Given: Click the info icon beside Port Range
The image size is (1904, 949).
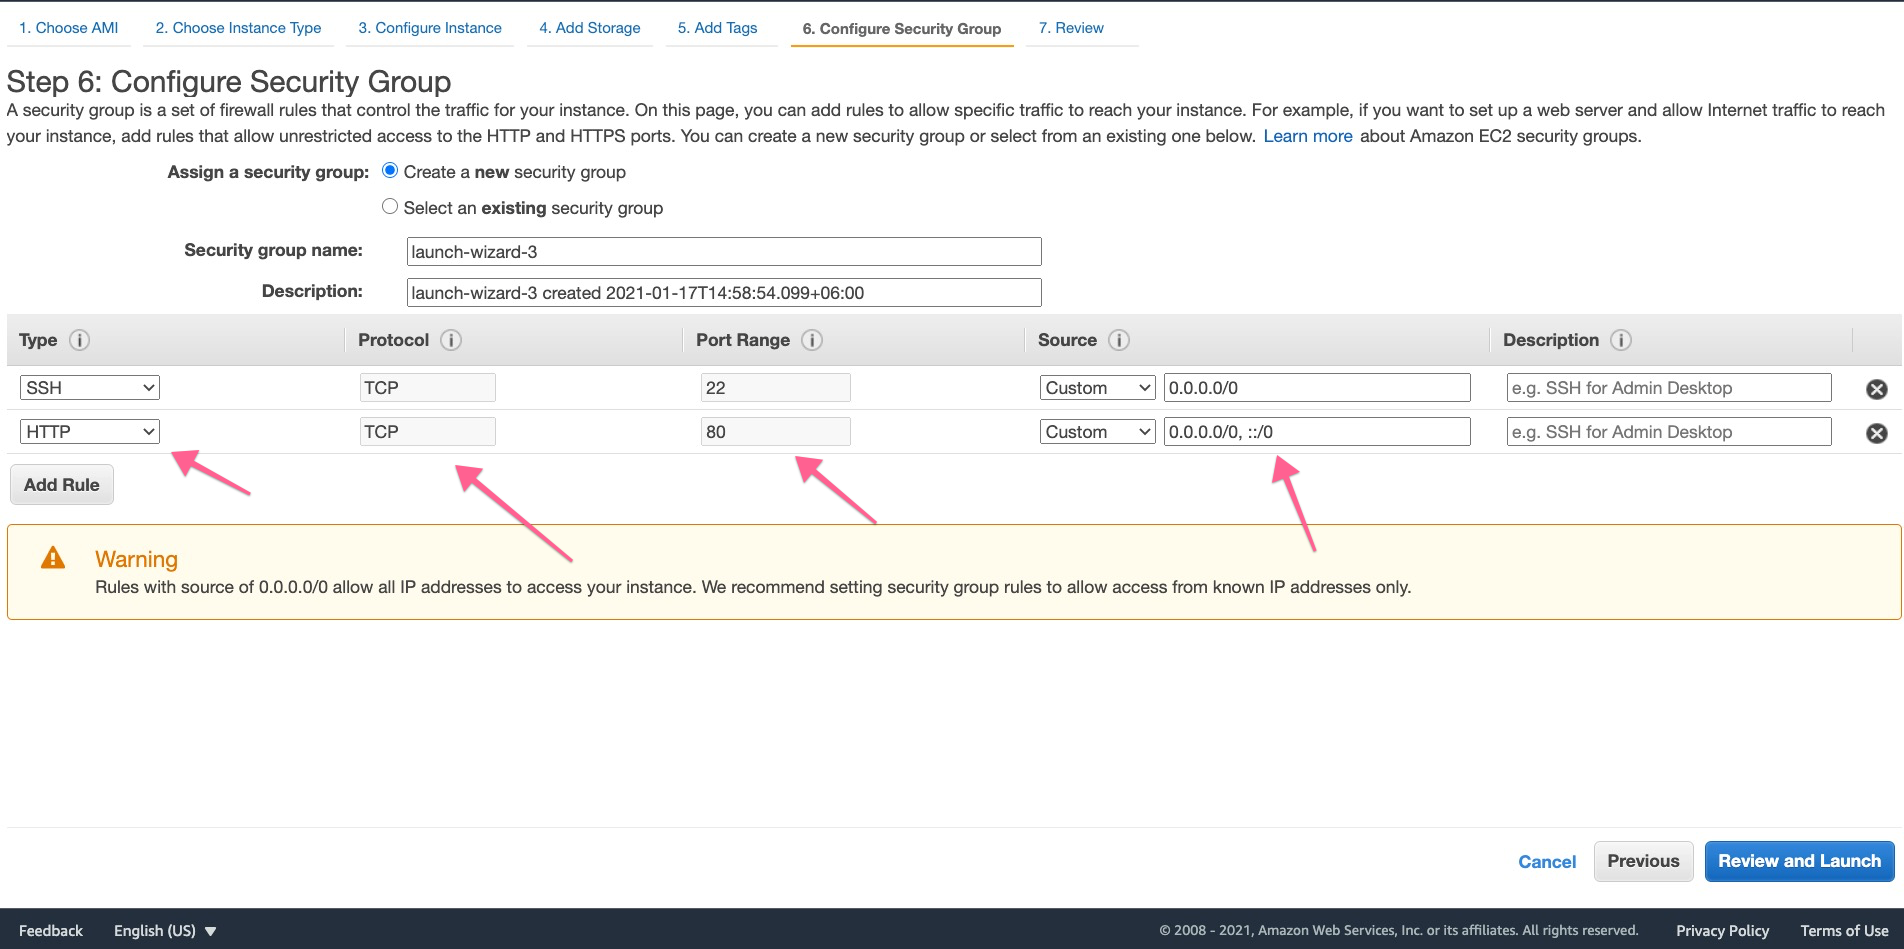Looking at the screenshot, I should click(812, 340).
